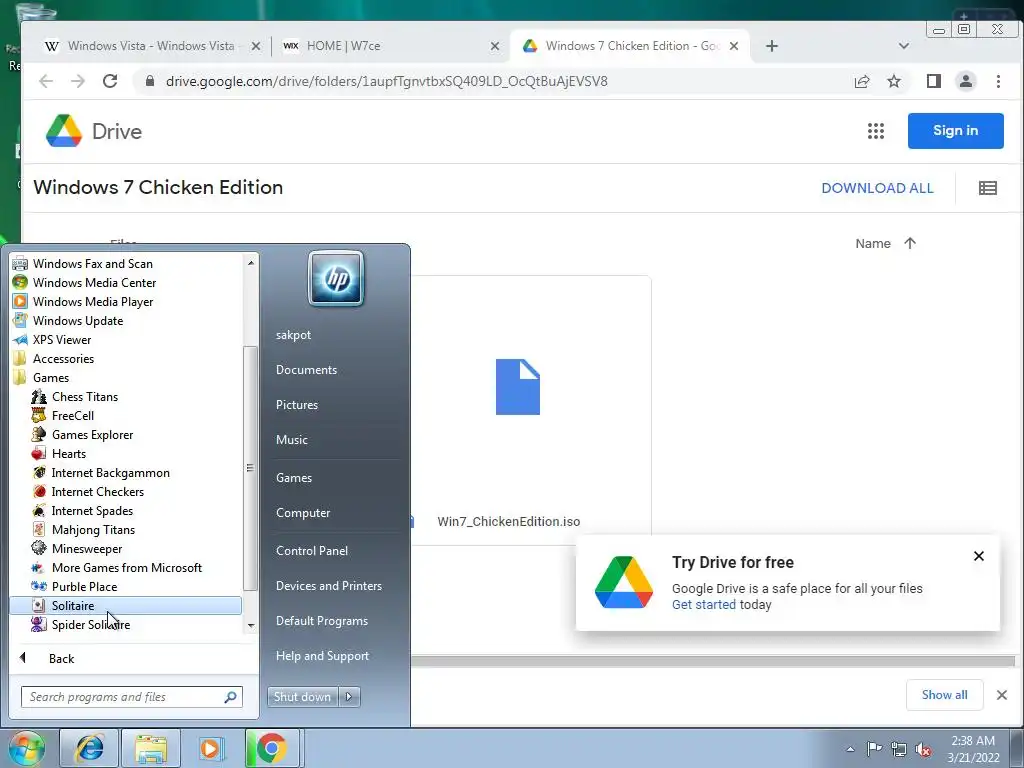Screen dimensions: 1024x768
Task: Click Search programs and files box
Action: pos(131,697)
